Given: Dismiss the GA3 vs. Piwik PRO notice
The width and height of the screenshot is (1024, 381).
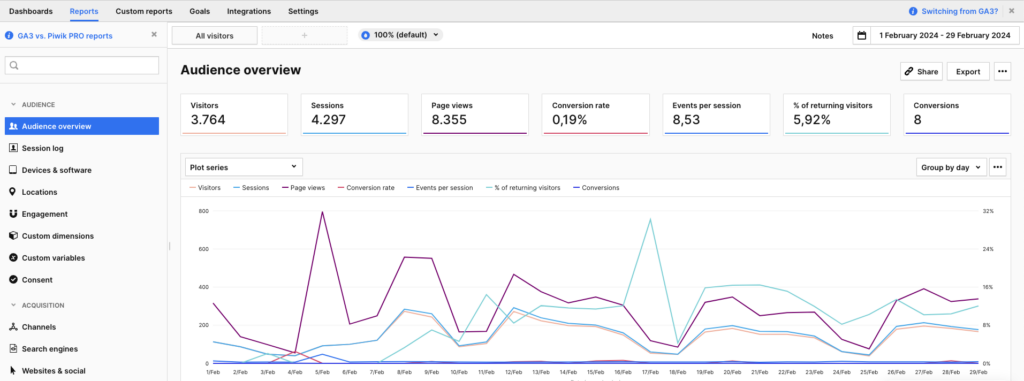Looking at the screenshot, I should coord(154,35).
